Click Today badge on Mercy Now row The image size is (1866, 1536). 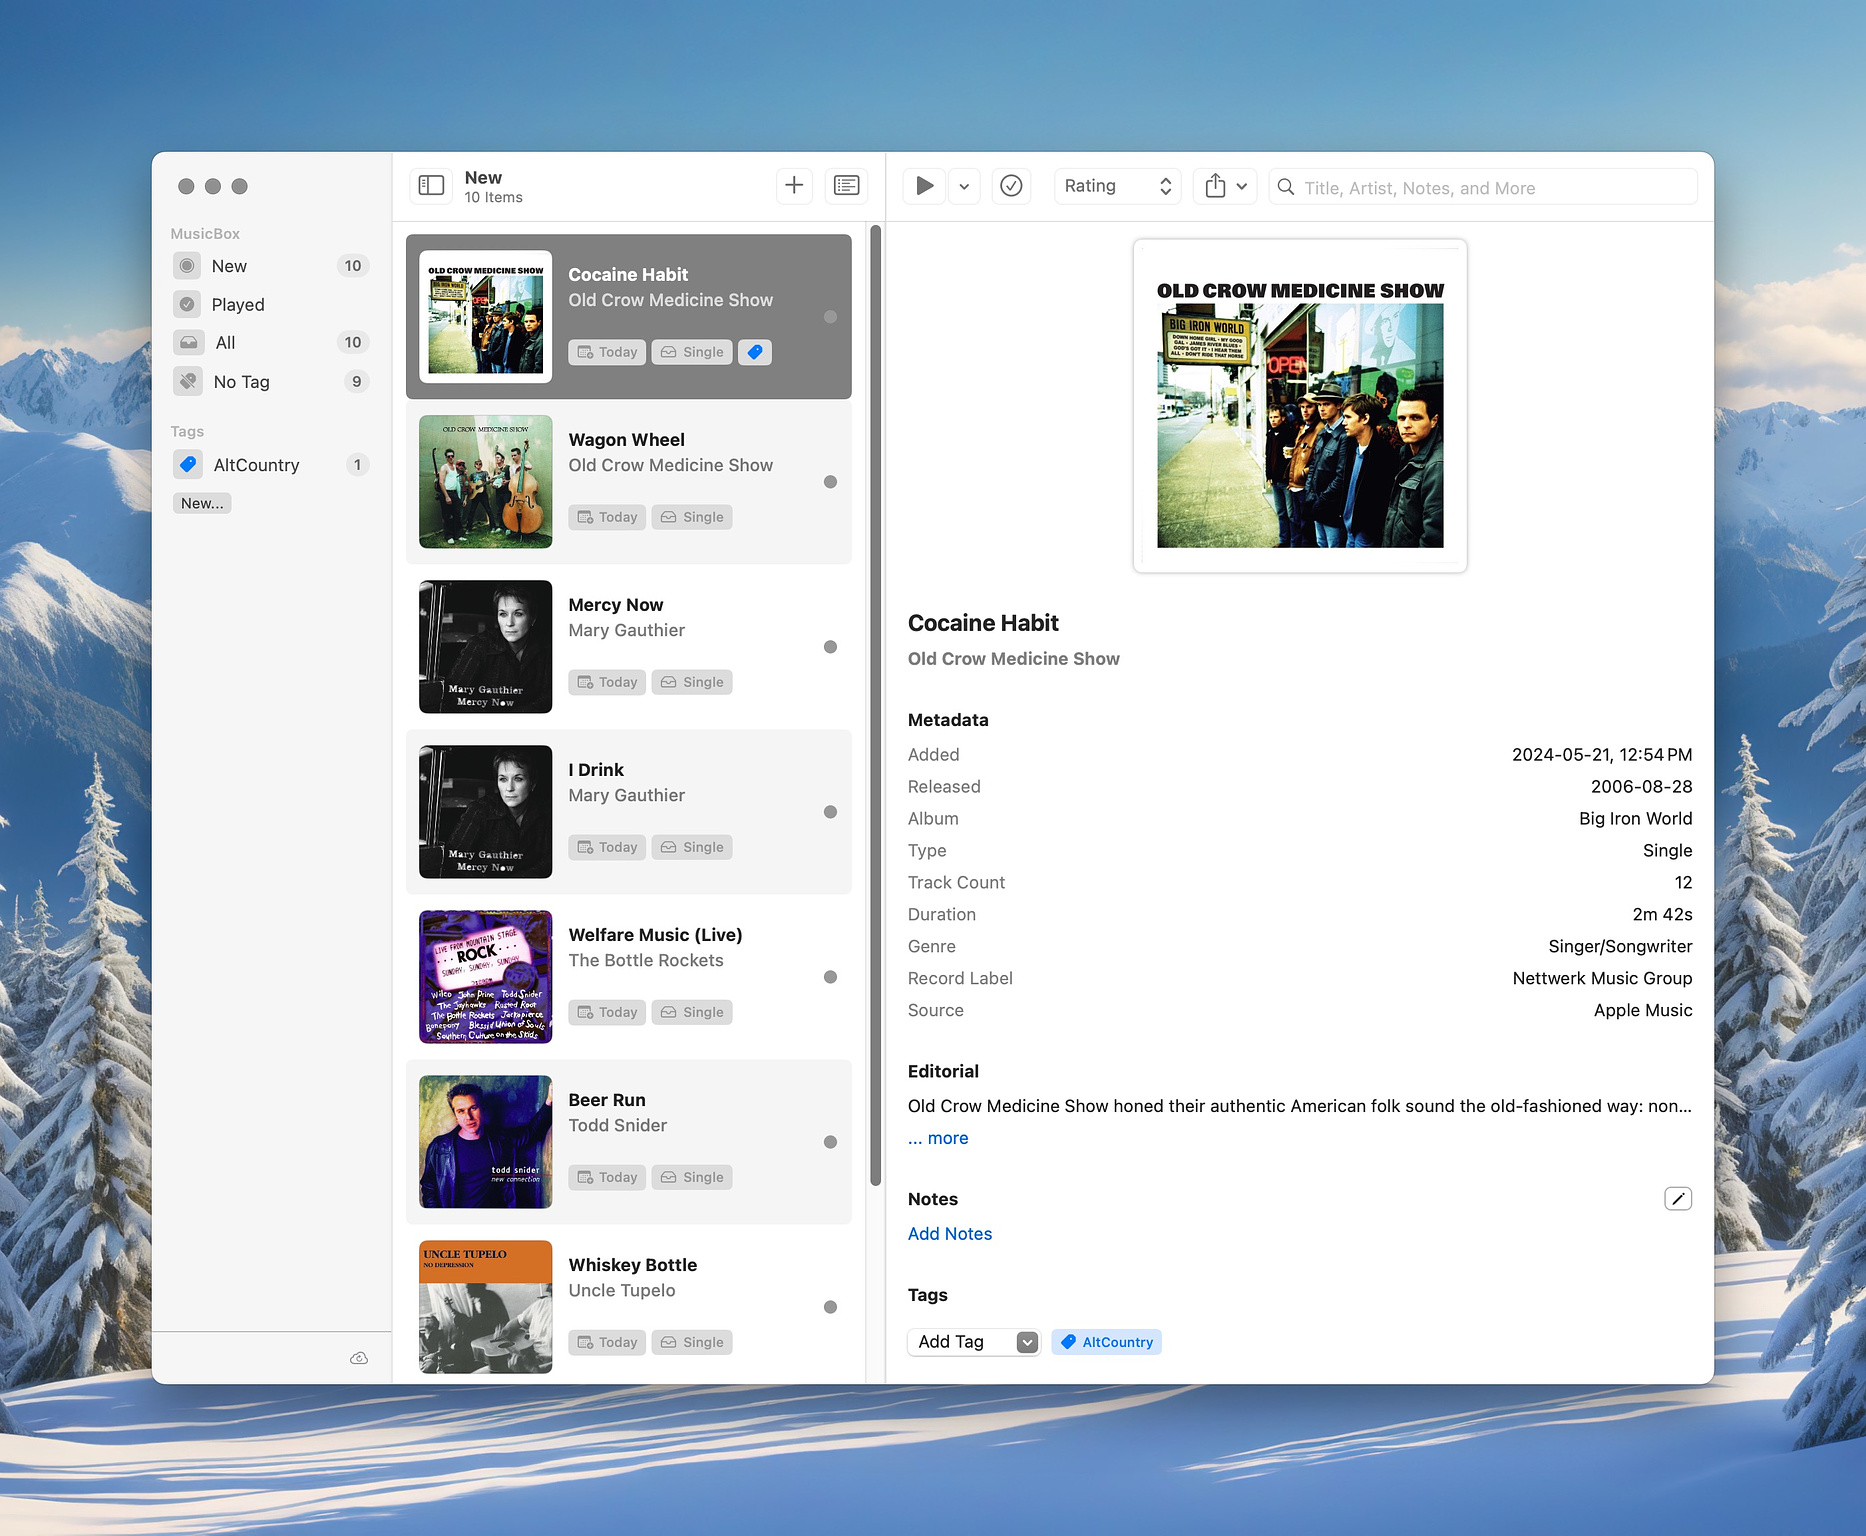click(x=607, y=682)
